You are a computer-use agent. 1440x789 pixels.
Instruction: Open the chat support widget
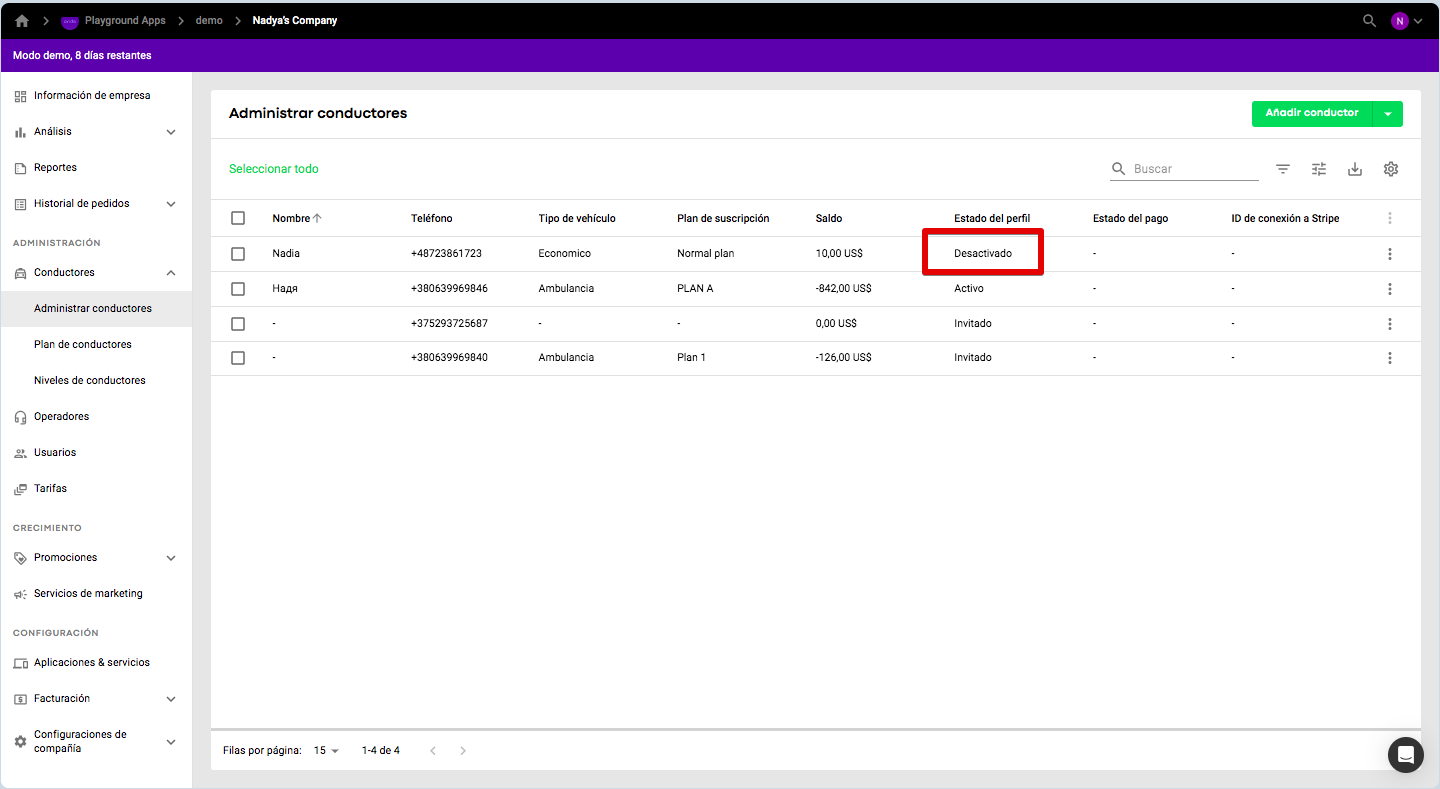[1406, 754]
